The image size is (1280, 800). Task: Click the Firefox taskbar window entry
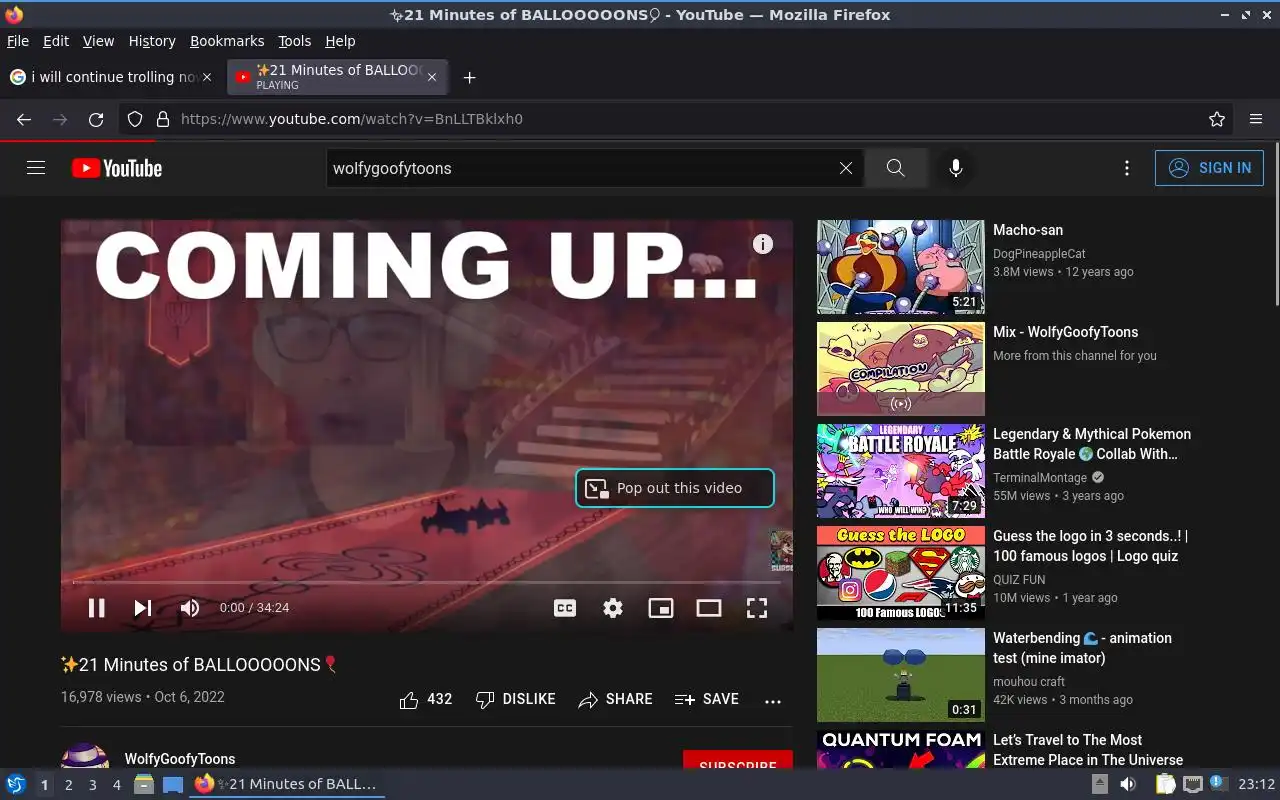click(287, 785)
